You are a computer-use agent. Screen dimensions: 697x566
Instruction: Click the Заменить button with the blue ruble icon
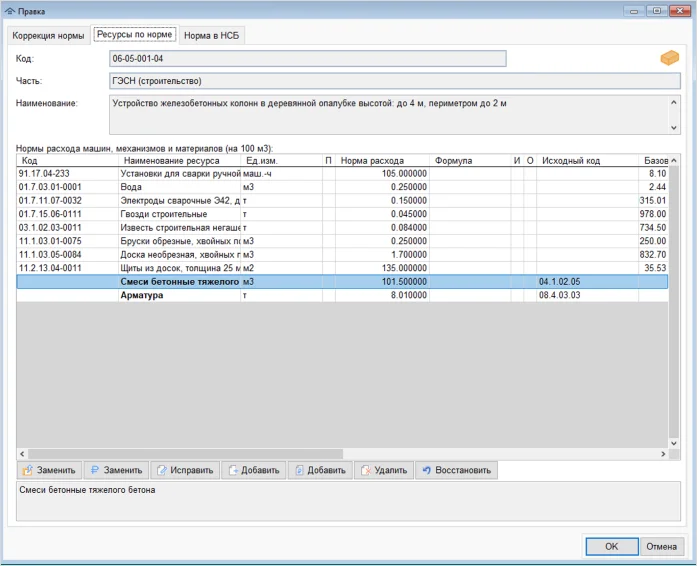116,470
